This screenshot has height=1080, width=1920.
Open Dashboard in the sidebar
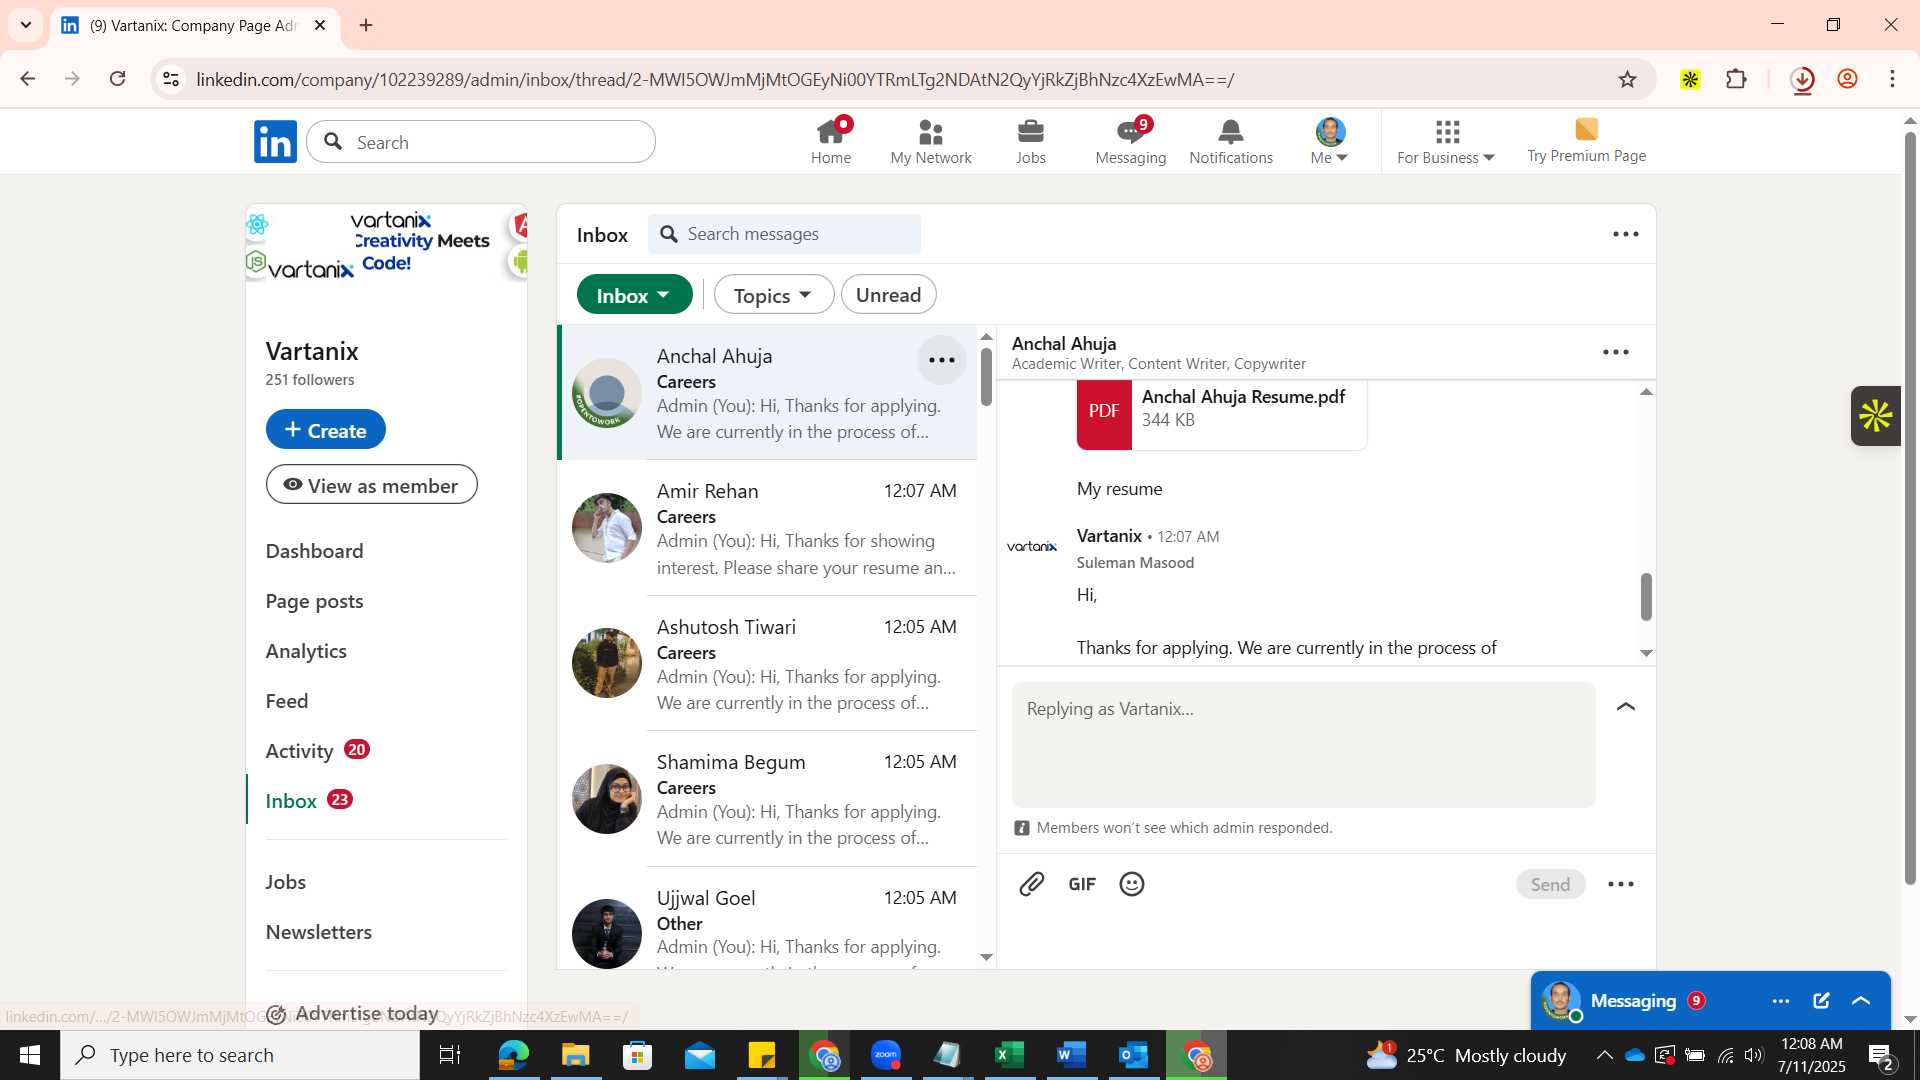point(314,551)
